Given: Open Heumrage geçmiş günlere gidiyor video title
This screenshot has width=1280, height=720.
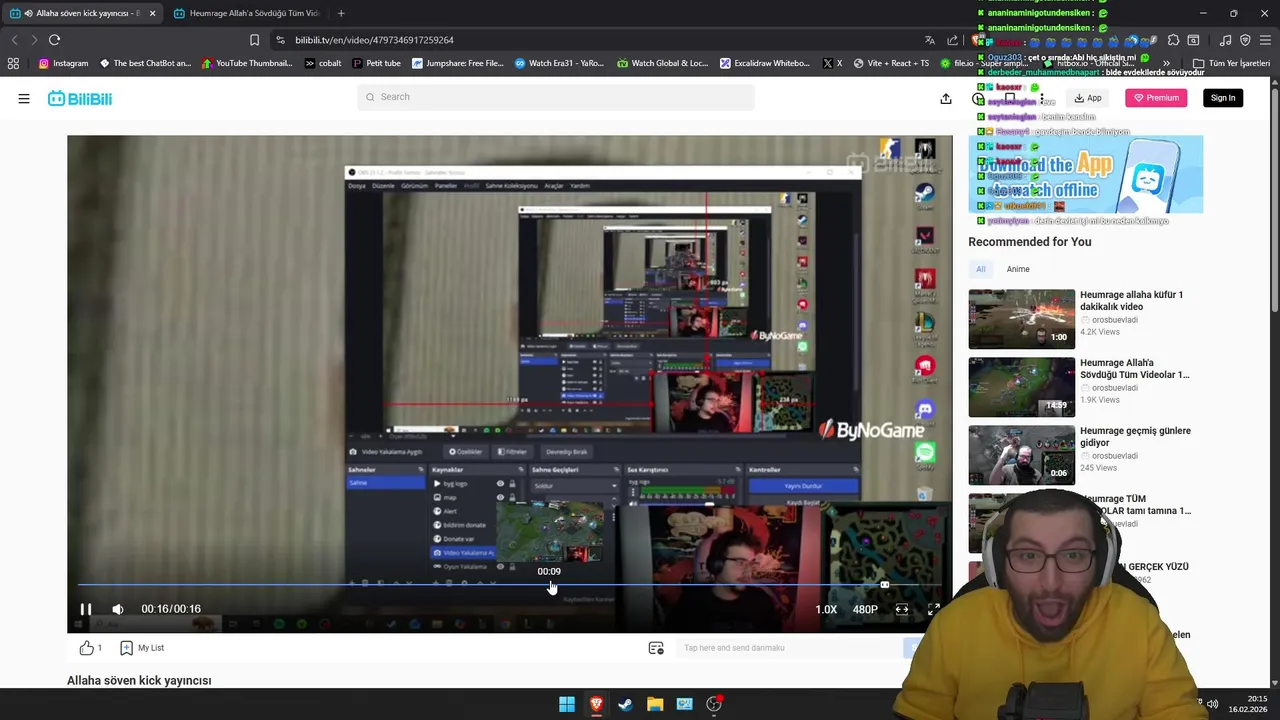Looking at the screenshot, I should coord(1135,437).
